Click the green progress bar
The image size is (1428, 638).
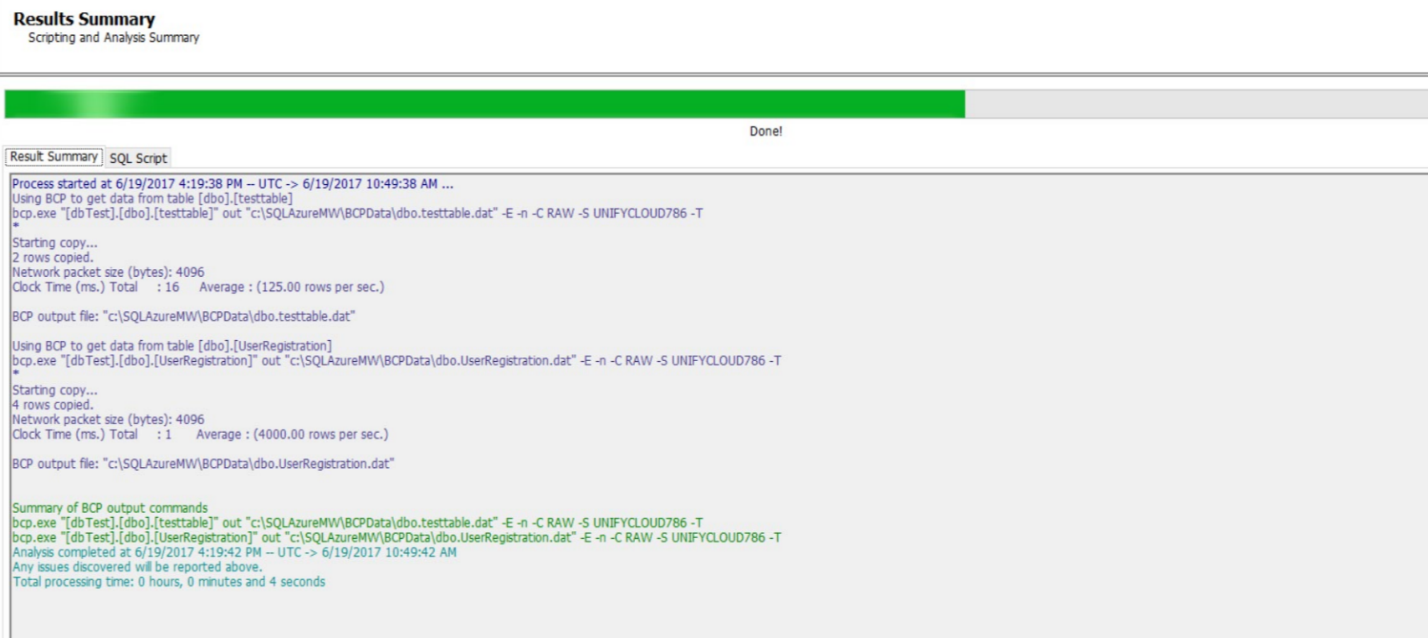(485, 104)
